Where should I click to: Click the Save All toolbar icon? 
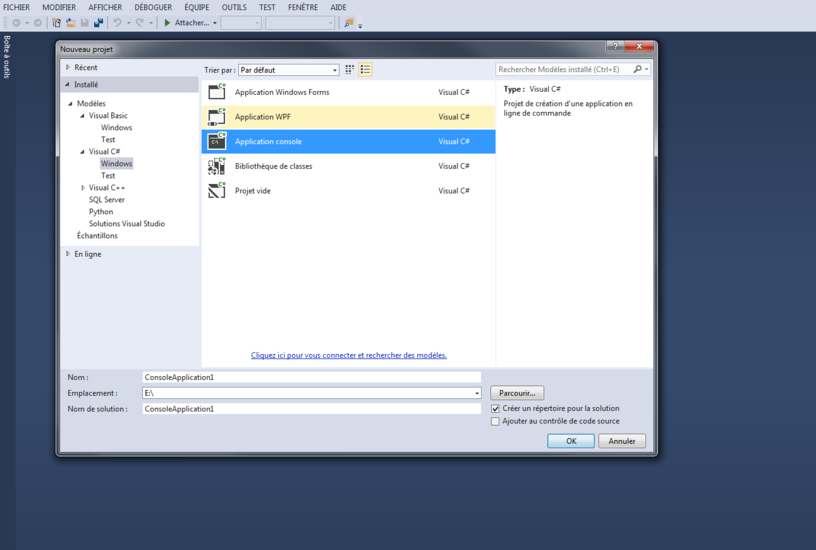(x=98, y=23)
